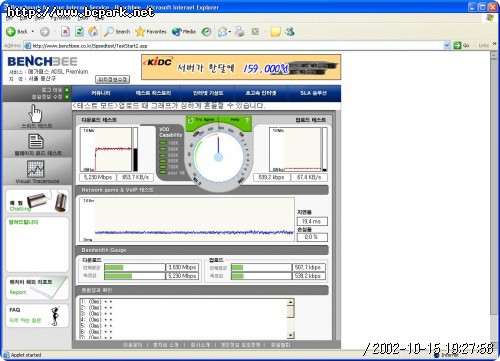Go to the Home page icon
The image size is (500, 361).
point(93,32)
